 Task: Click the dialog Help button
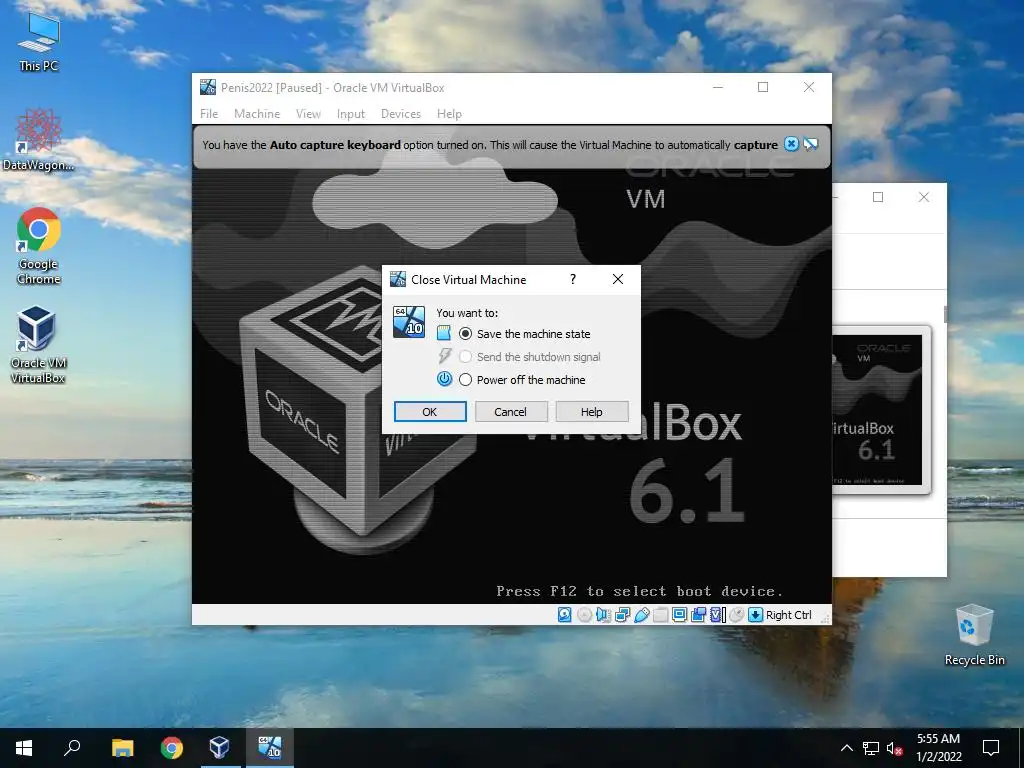tap(592, 411)
